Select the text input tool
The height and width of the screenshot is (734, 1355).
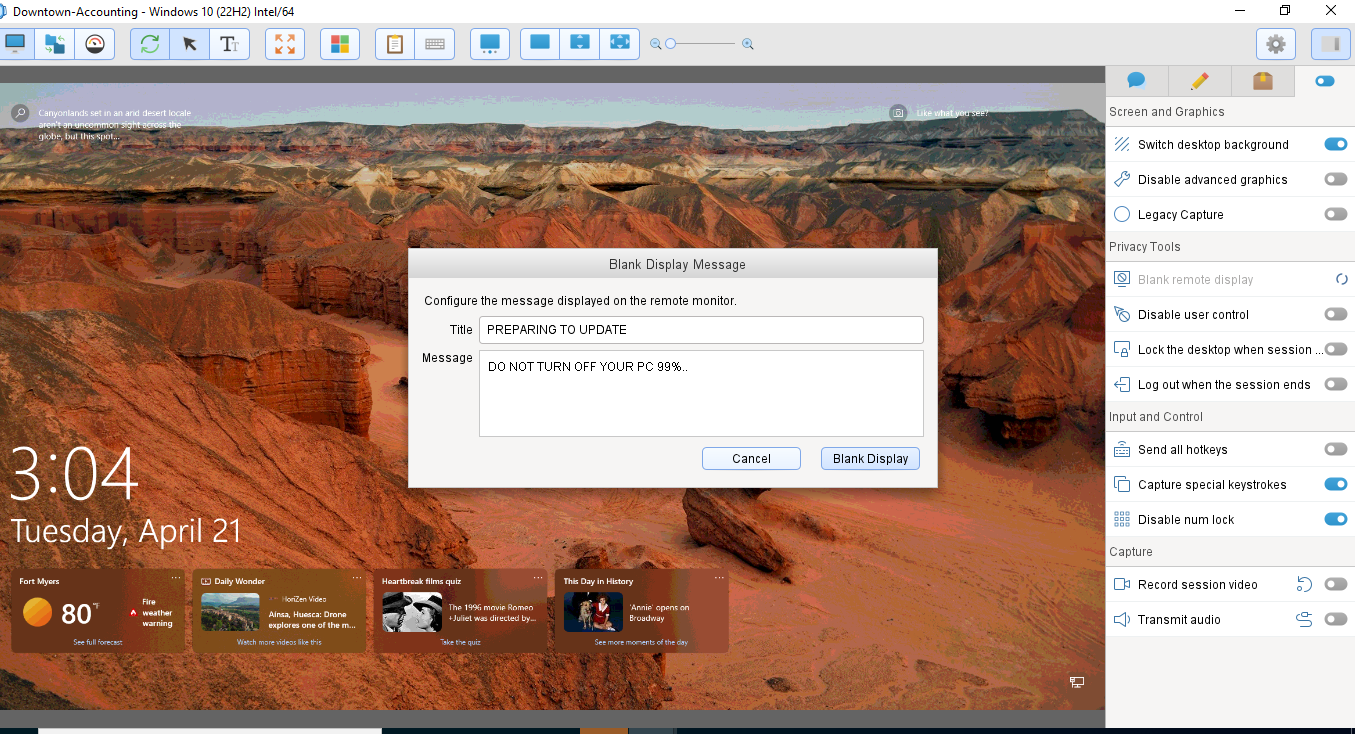(x=229, y=43)
